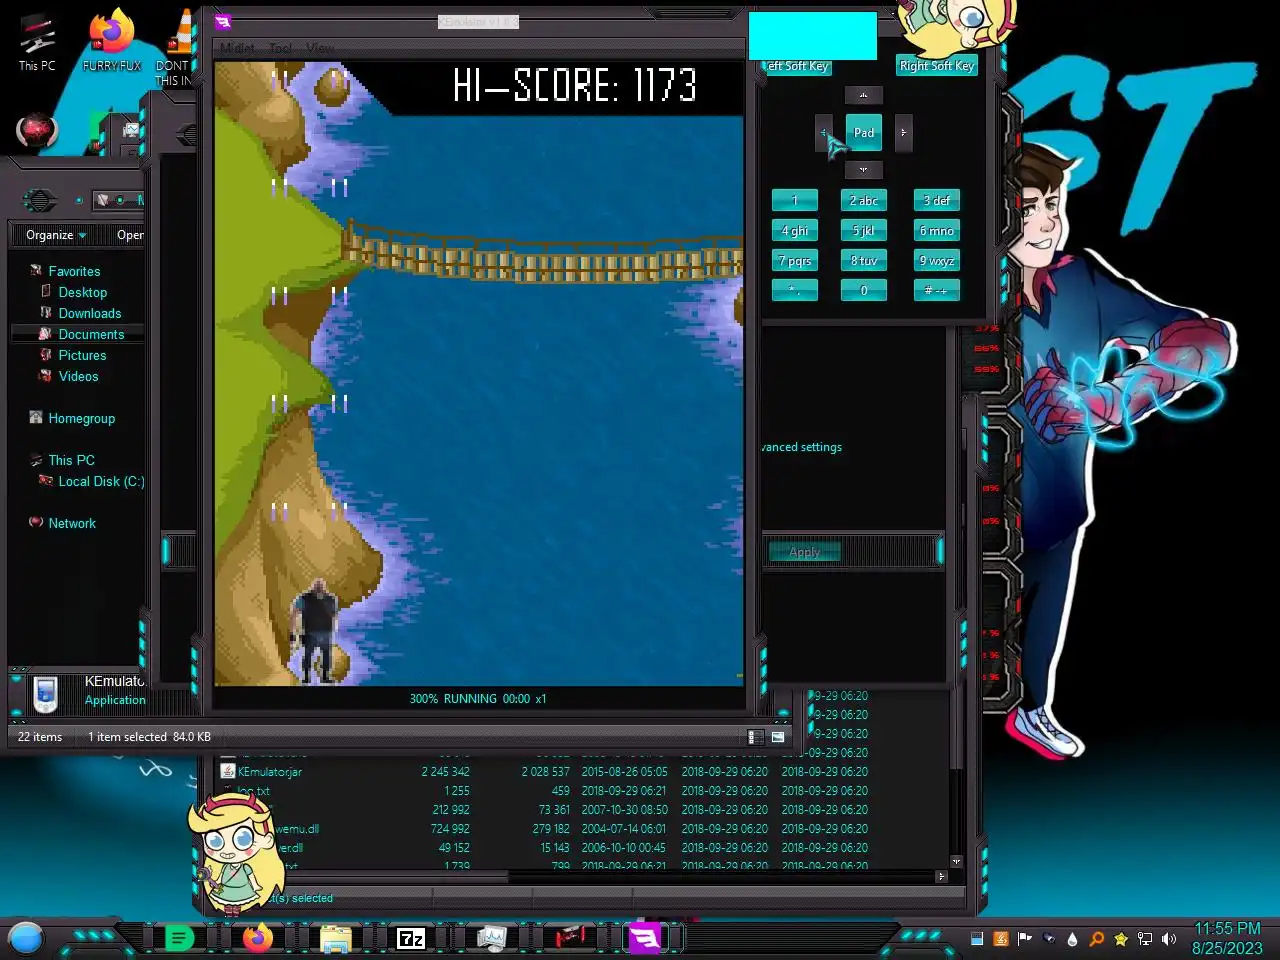This screenshot has width=1280, height=960.
Task: Click the keypad down arrow below Pad
Action: 863,170
